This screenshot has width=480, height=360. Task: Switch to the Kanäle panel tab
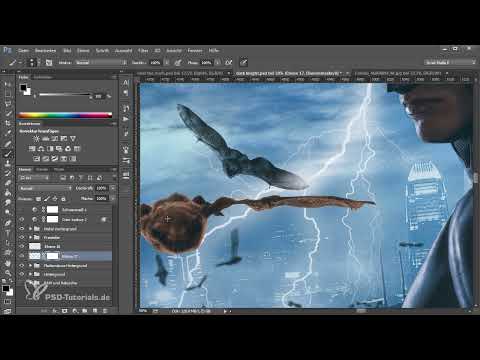pyautogui.click(x=42, y=169)
